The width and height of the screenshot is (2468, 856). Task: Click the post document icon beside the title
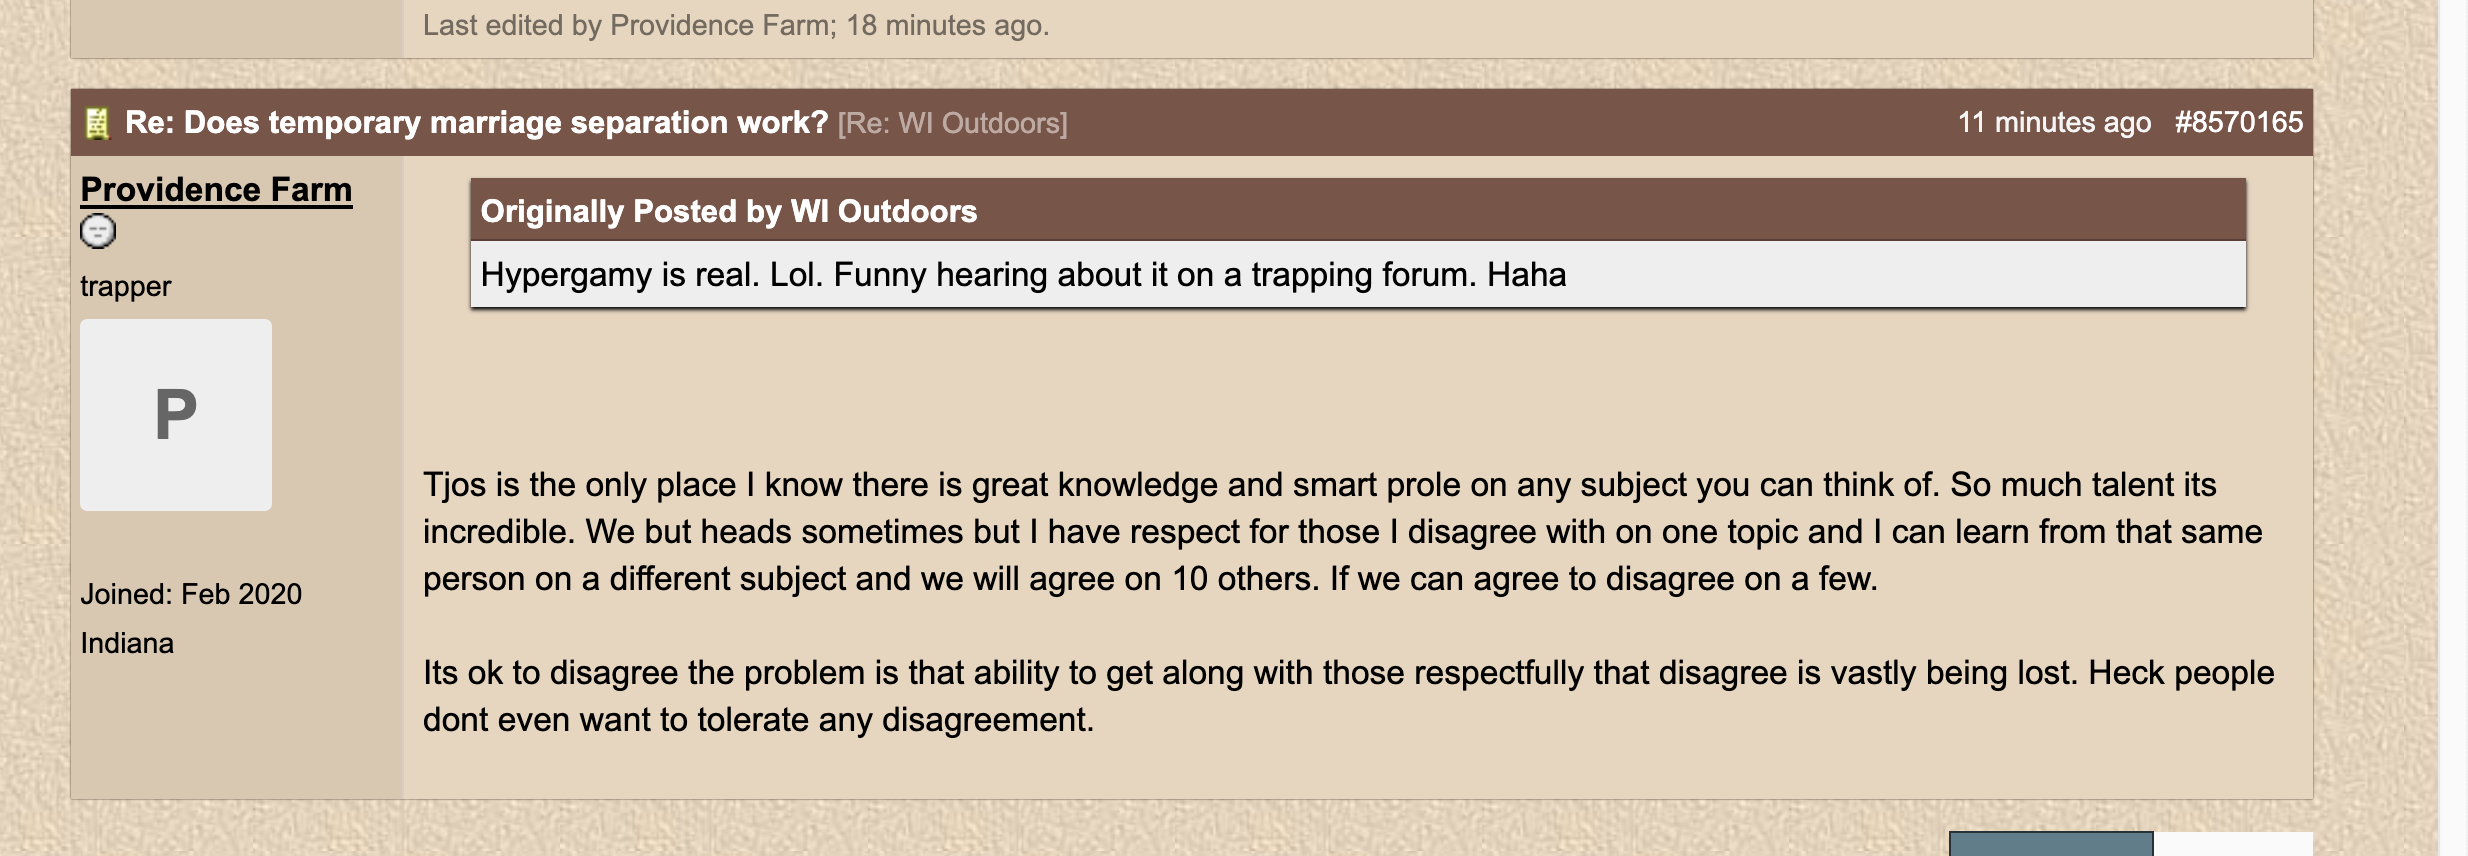[x=97, y=123]
